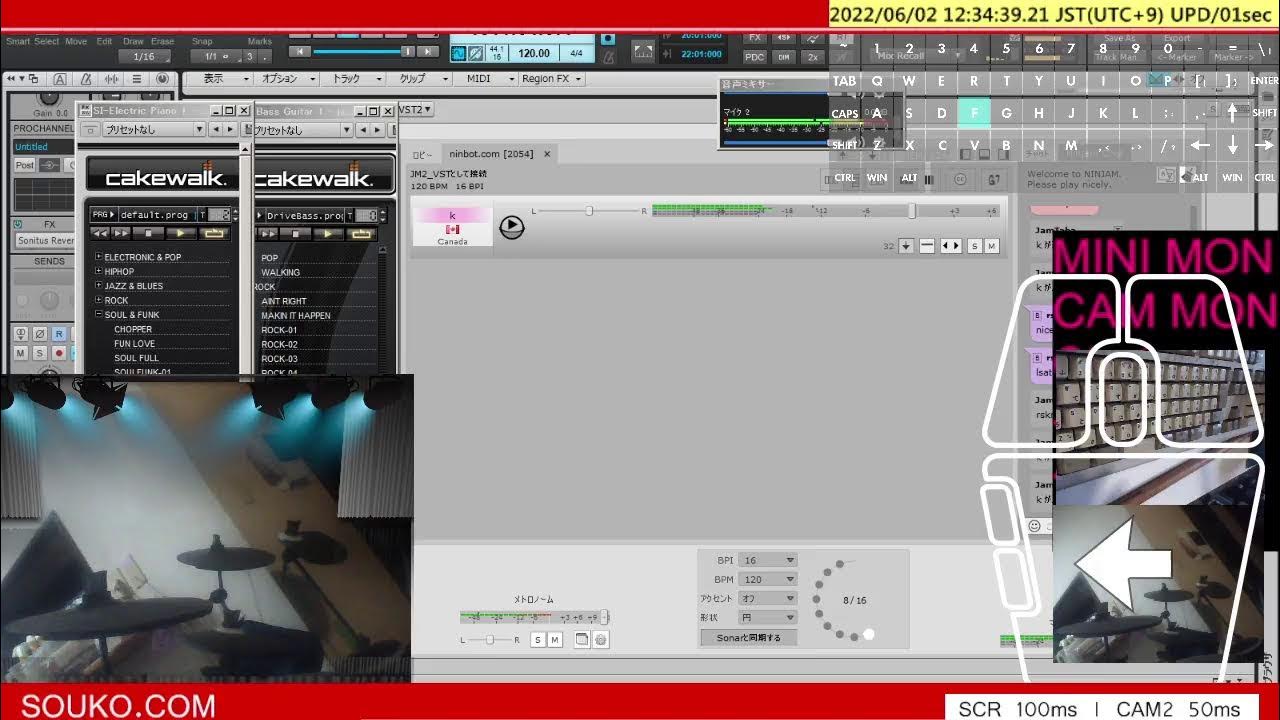Toggle FX bin power button in inspector
Screen dimensions: 1280x720
point(20,225)
